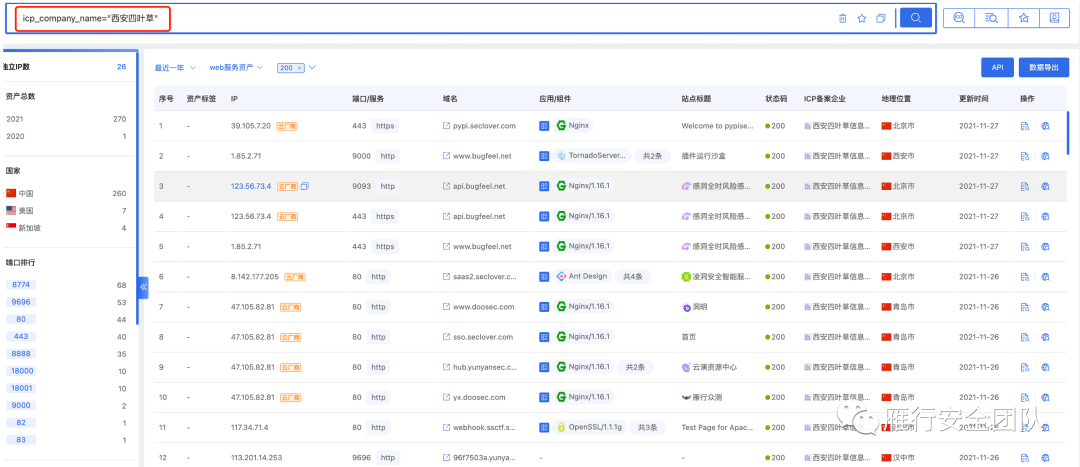The width and height of the screenshot is (1080, 467).
Task: Click document search icon in row 1 actions
Action: tap(1025, 126)
